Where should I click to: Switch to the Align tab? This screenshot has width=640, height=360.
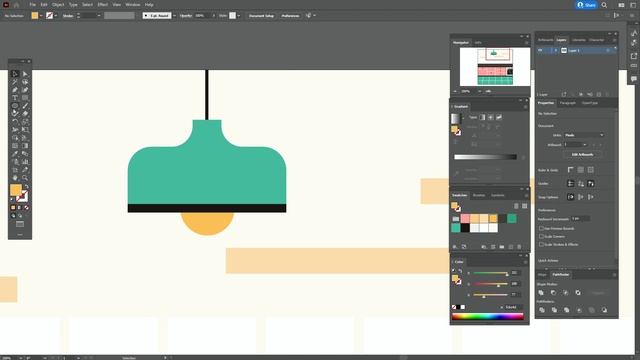pyautogui.click(x=542, y=275)
